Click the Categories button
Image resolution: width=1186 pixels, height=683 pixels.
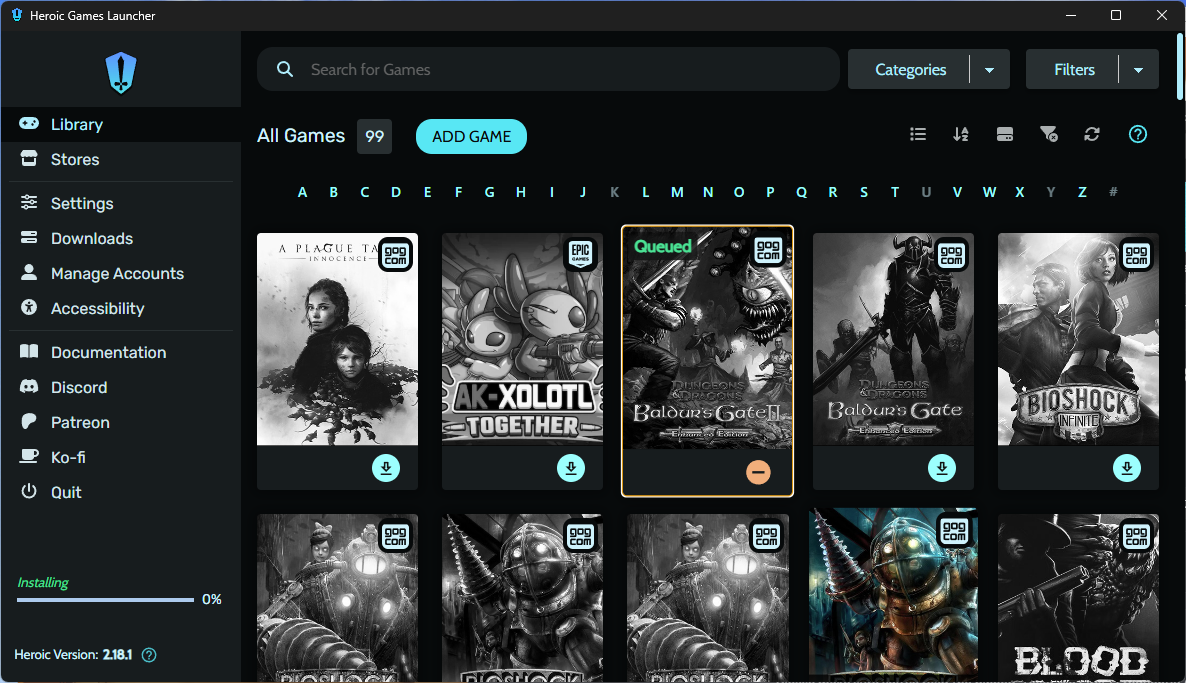click(x=910, y=70)
